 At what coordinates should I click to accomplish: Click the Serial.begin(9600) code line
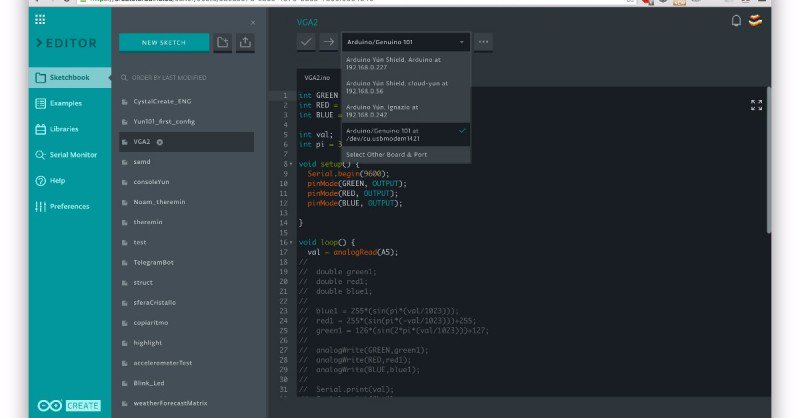[x=348, y=174]
